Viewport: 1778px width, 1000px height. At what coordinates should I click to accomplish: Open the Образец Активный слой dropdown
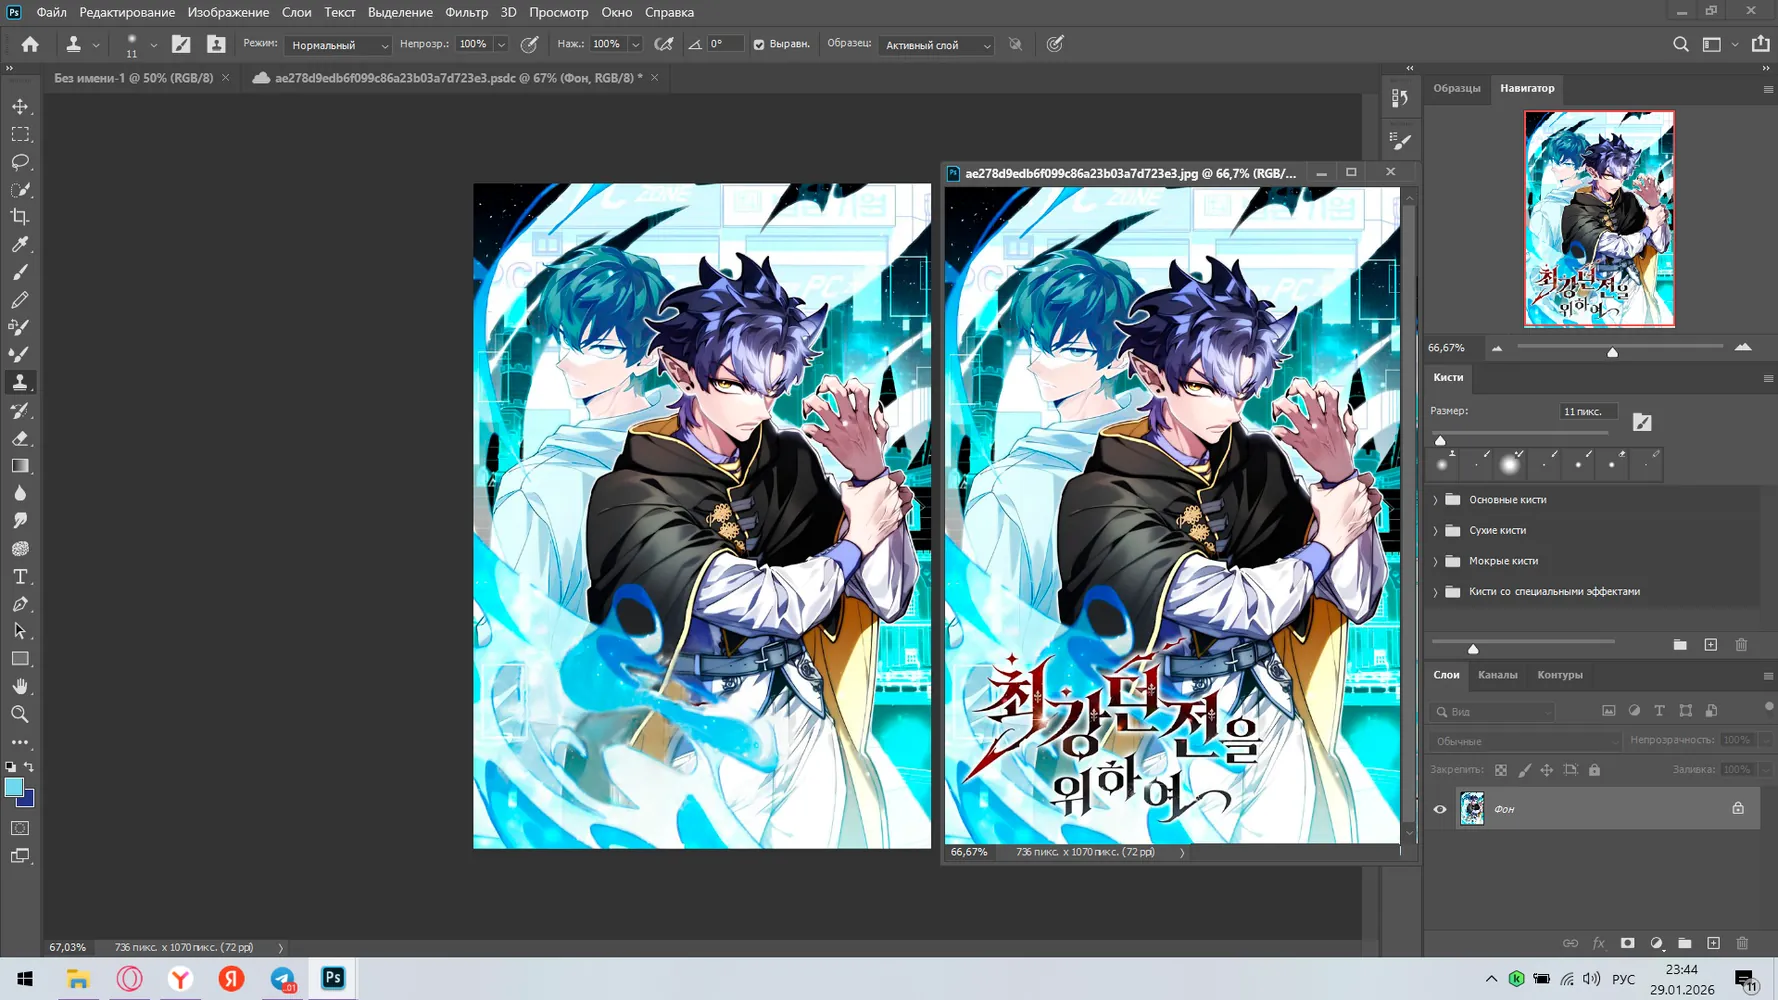coord(936,45)
